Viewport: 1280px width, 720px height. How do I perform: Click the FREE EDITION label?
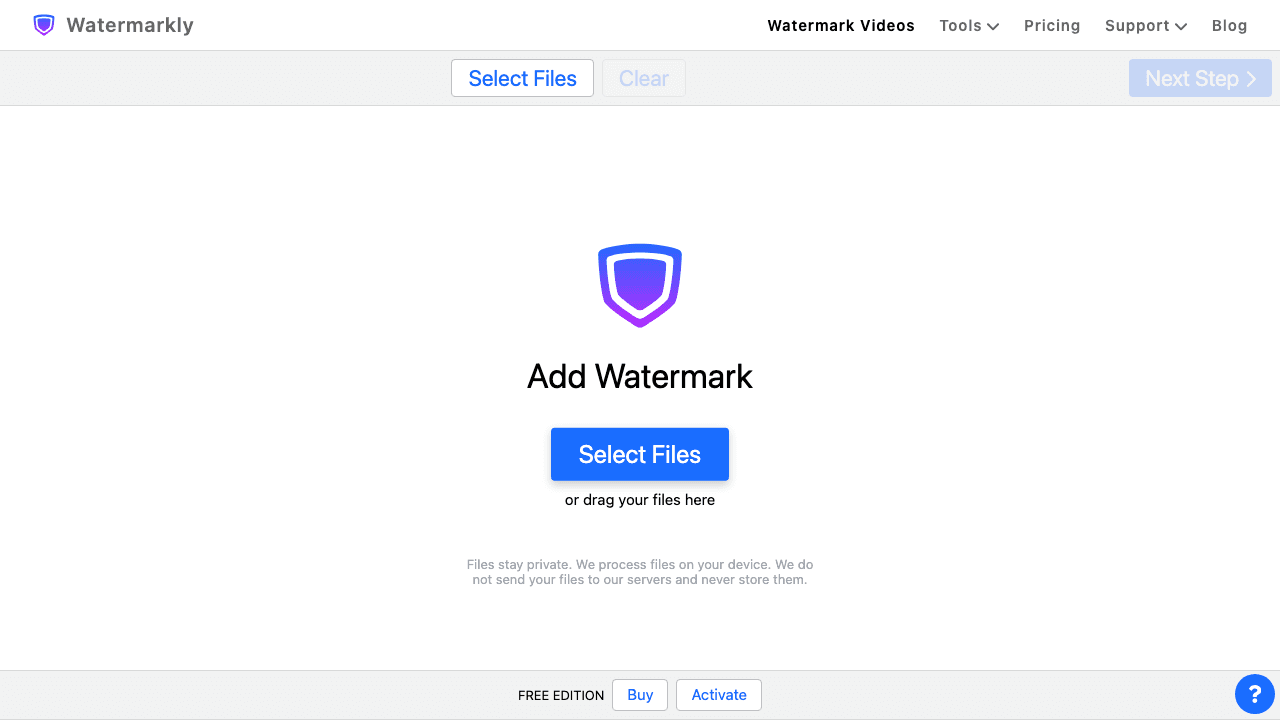(560, 694)
